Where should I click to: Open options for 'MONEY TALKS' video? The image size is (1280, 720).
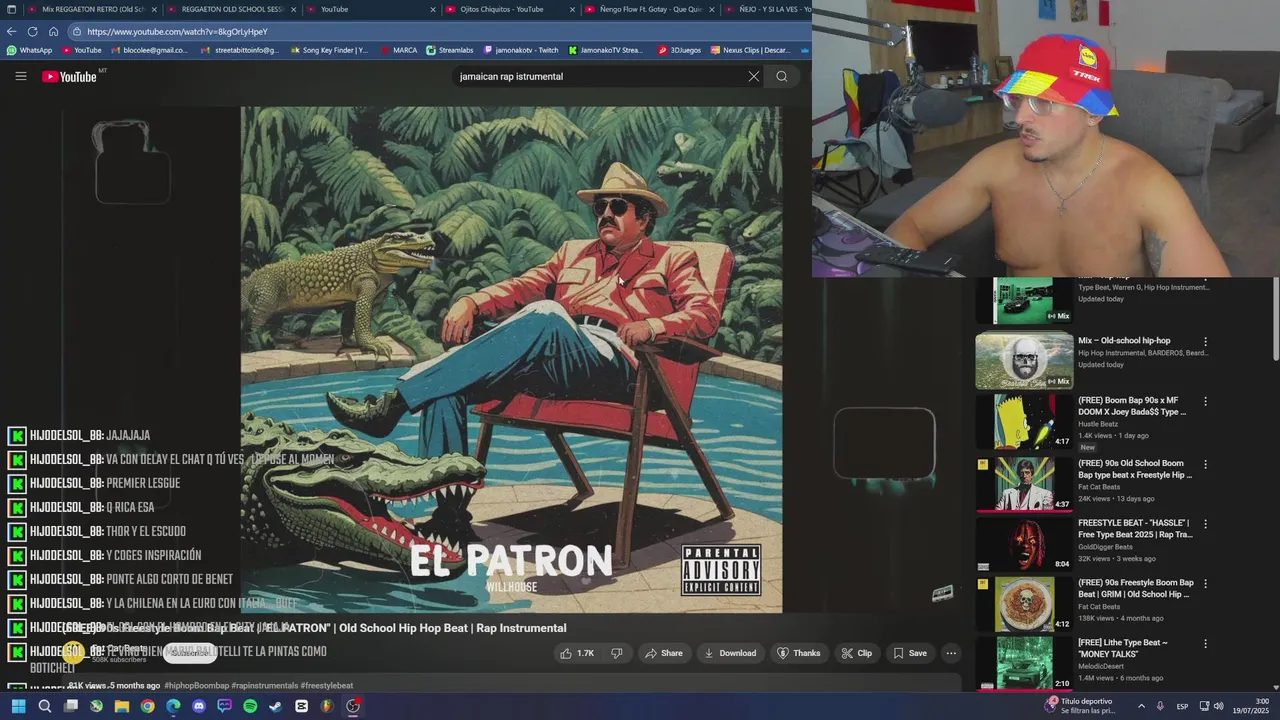coord(1205,643)
